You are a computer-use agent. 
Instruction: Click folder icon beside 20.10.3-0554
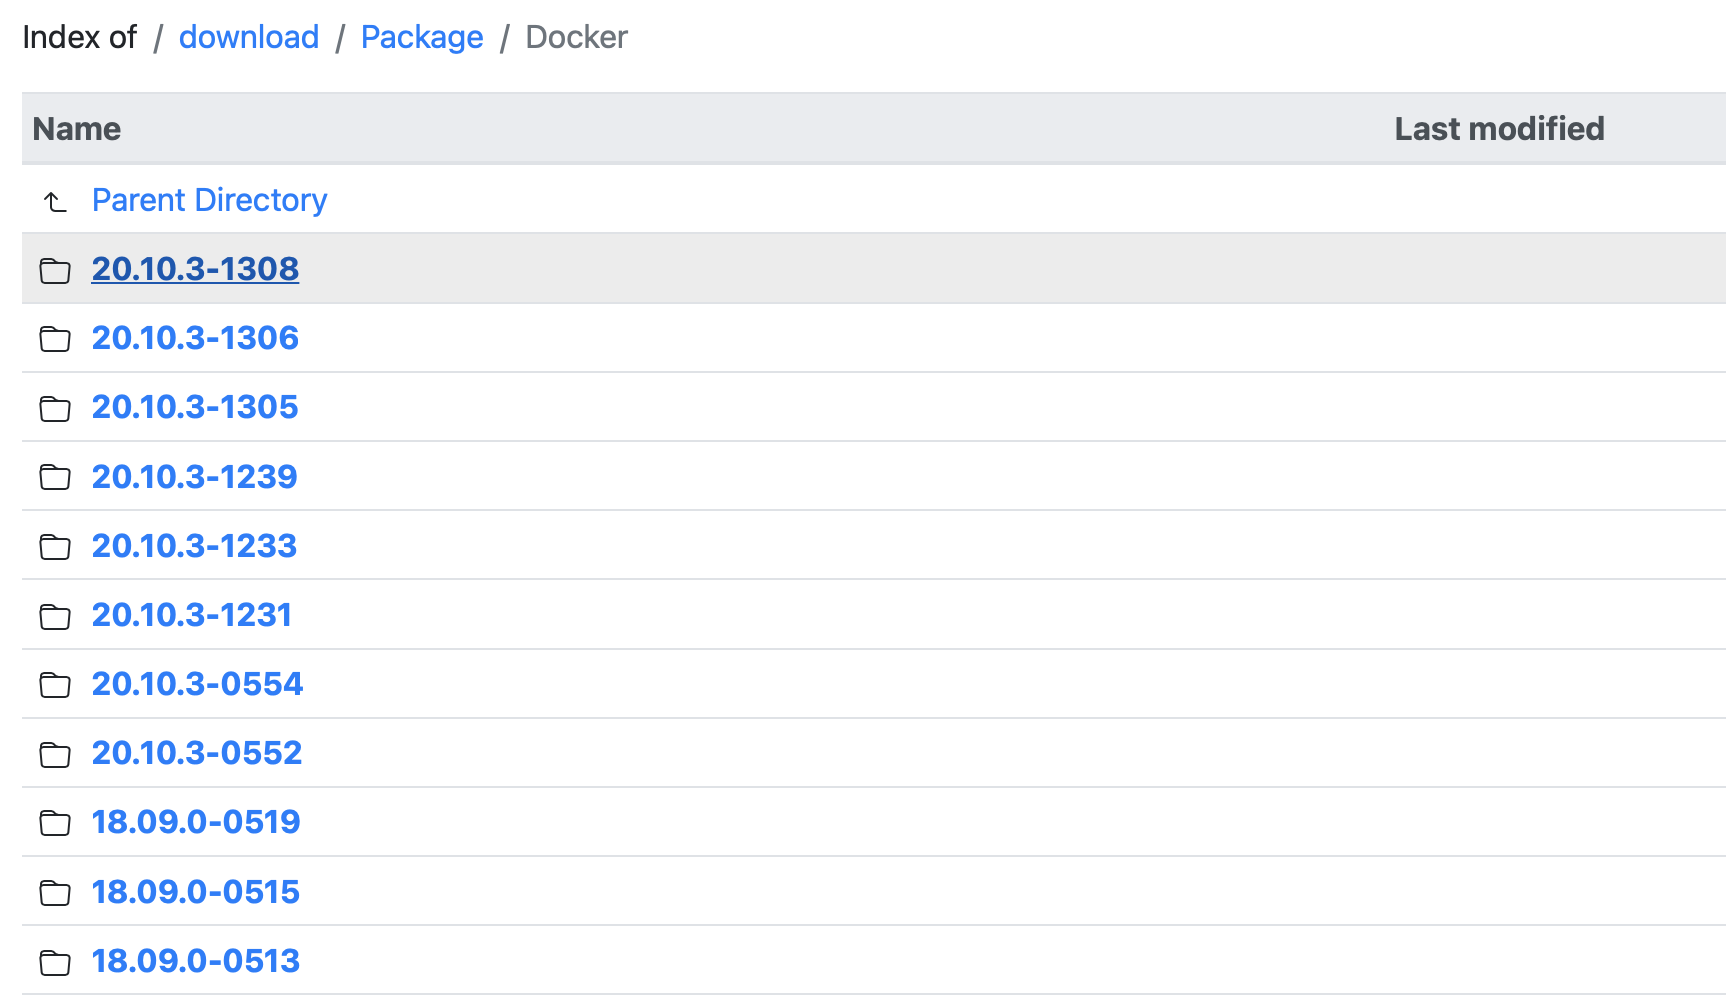pyautogui.click(x=55, y=685)
